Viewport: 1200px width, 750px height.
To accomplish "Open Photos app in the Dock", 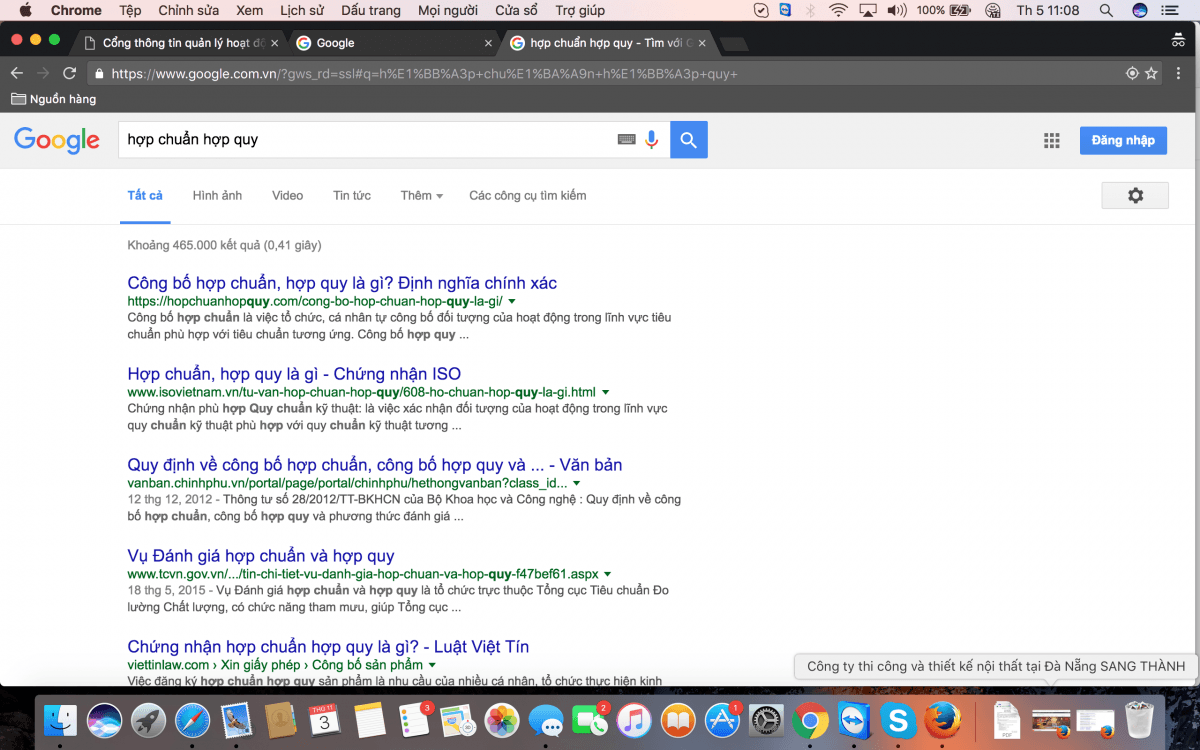I will coord(501,720).
